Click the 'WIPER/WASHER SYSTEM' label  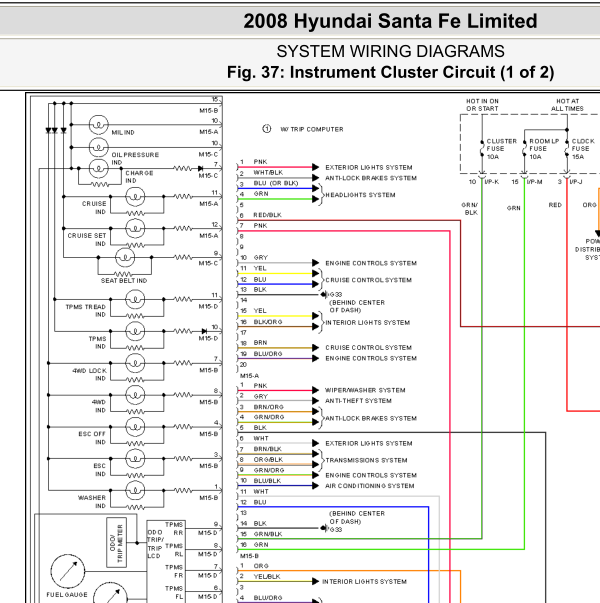point(365,390)
